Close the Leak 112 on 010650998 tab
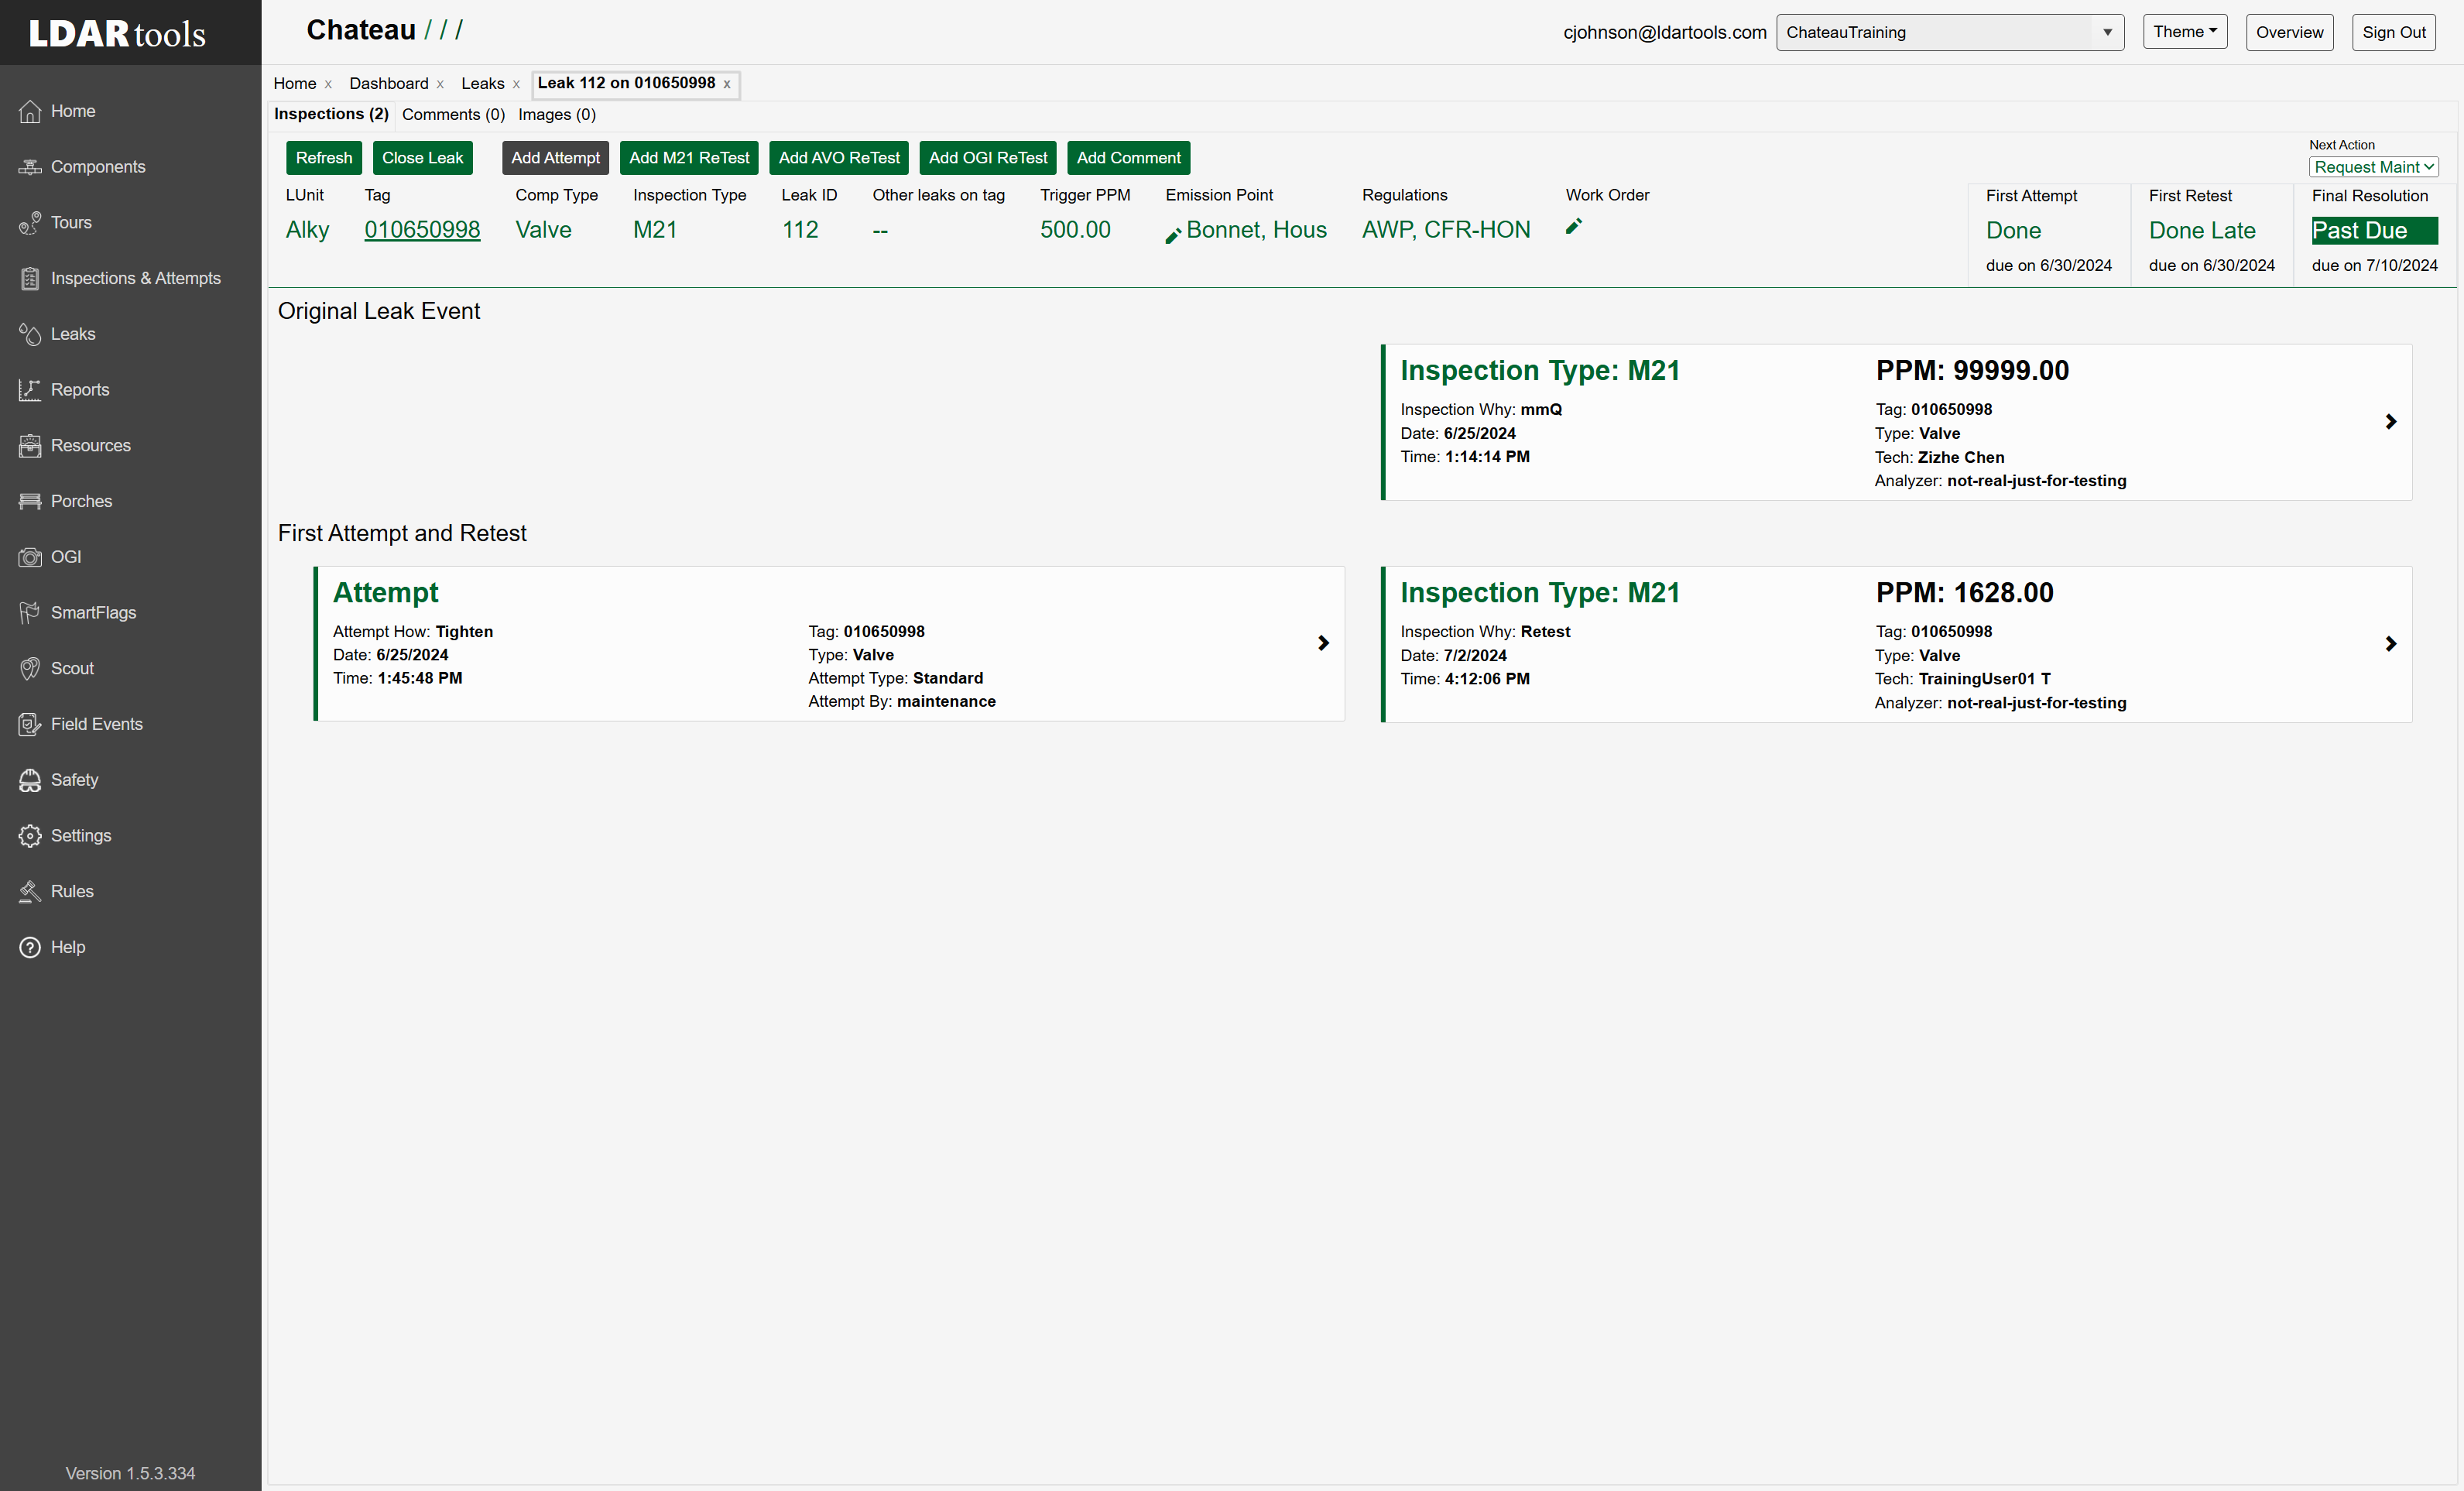 727,84
